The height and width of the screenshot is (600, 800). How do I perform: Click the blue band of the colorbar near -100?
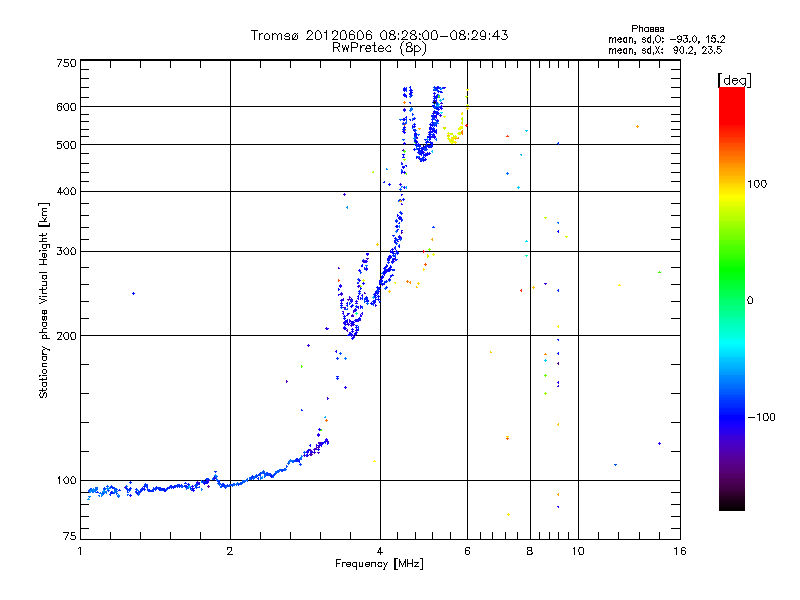[x=732, y=414]
